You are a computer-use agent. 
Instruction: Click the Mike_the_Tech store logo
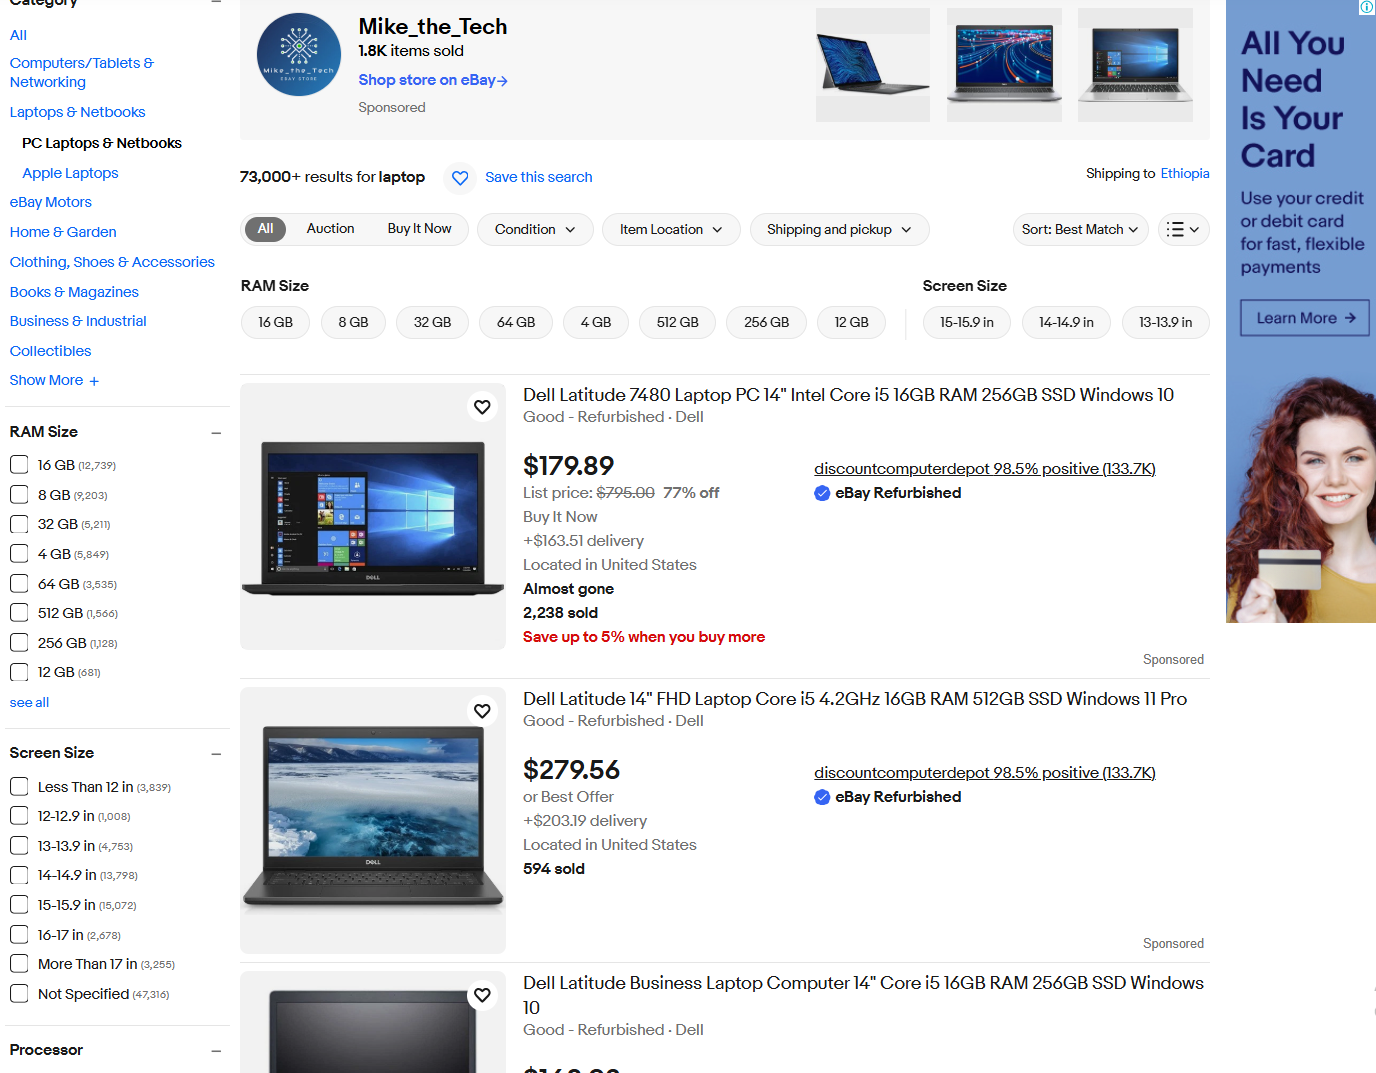(x=299, y=55)
